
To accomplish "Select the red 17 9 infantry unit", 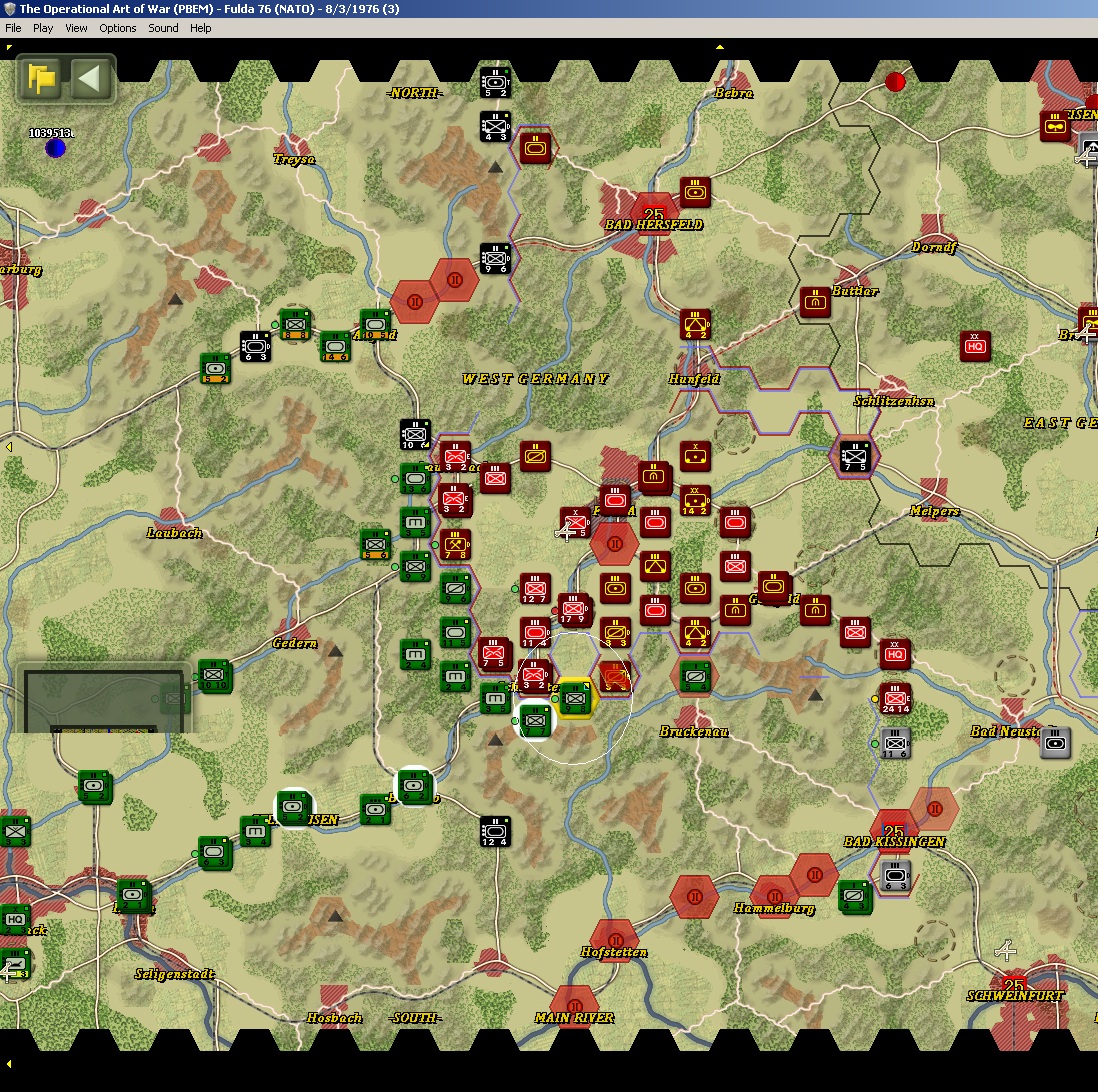I will coord(575,609).
